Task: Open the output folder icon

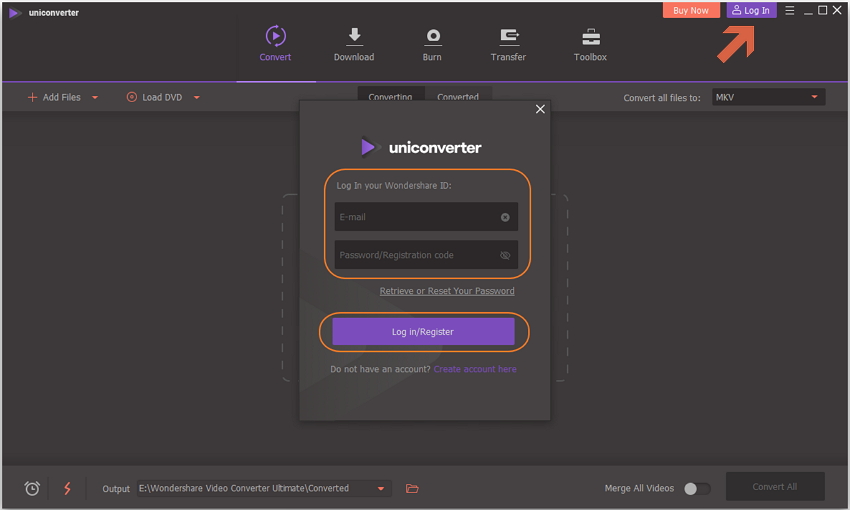Action: point(412,488)
